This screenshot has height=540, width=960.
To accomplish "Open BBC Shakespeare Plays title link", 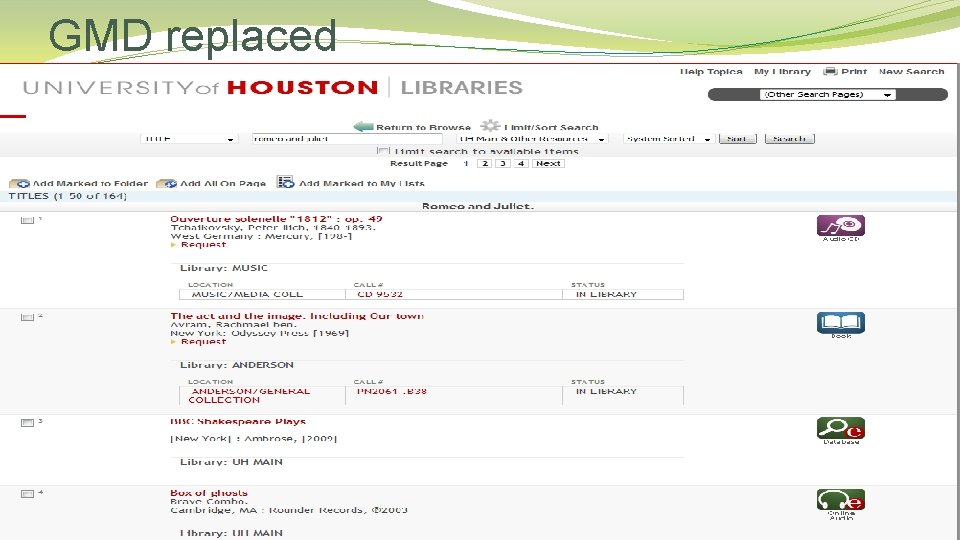I will [238, 421].
